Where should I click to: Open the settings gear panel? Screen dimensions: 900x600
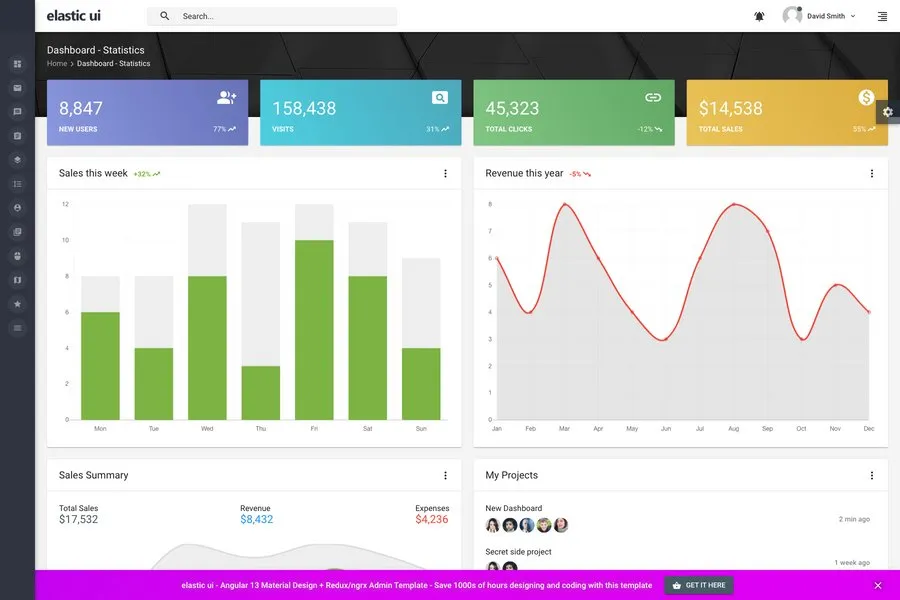(x=887, y=112)
